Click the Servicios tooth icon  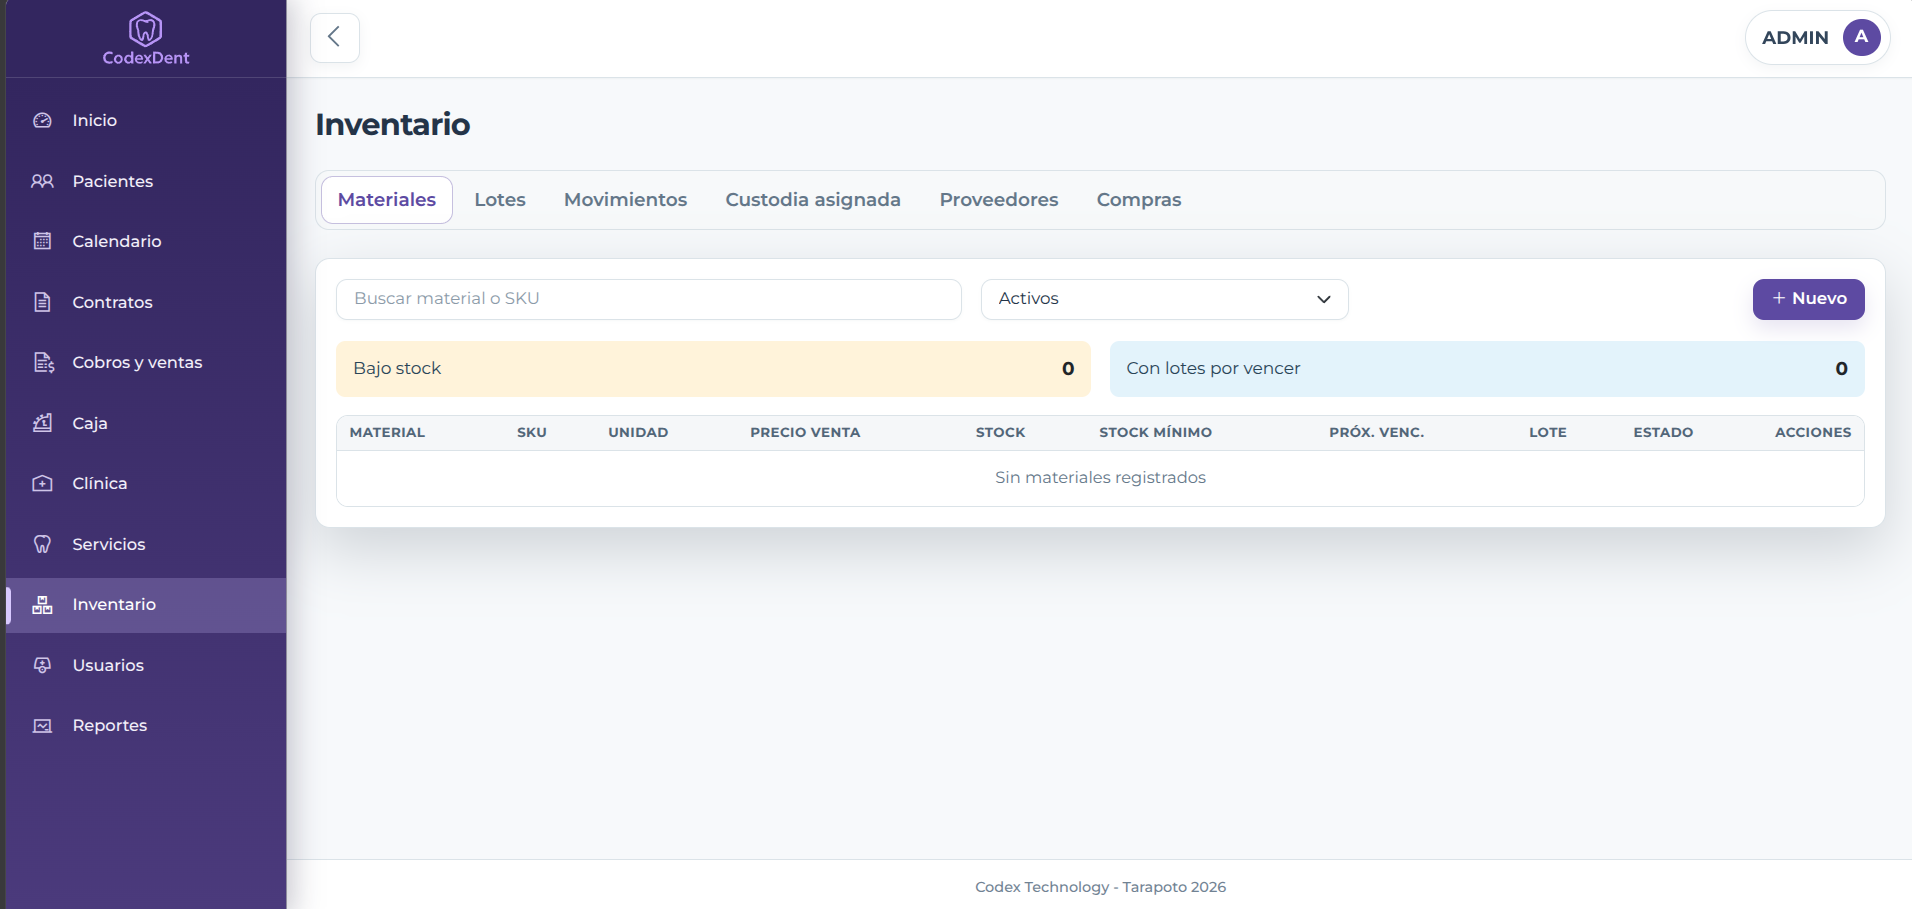pos(42,544)
